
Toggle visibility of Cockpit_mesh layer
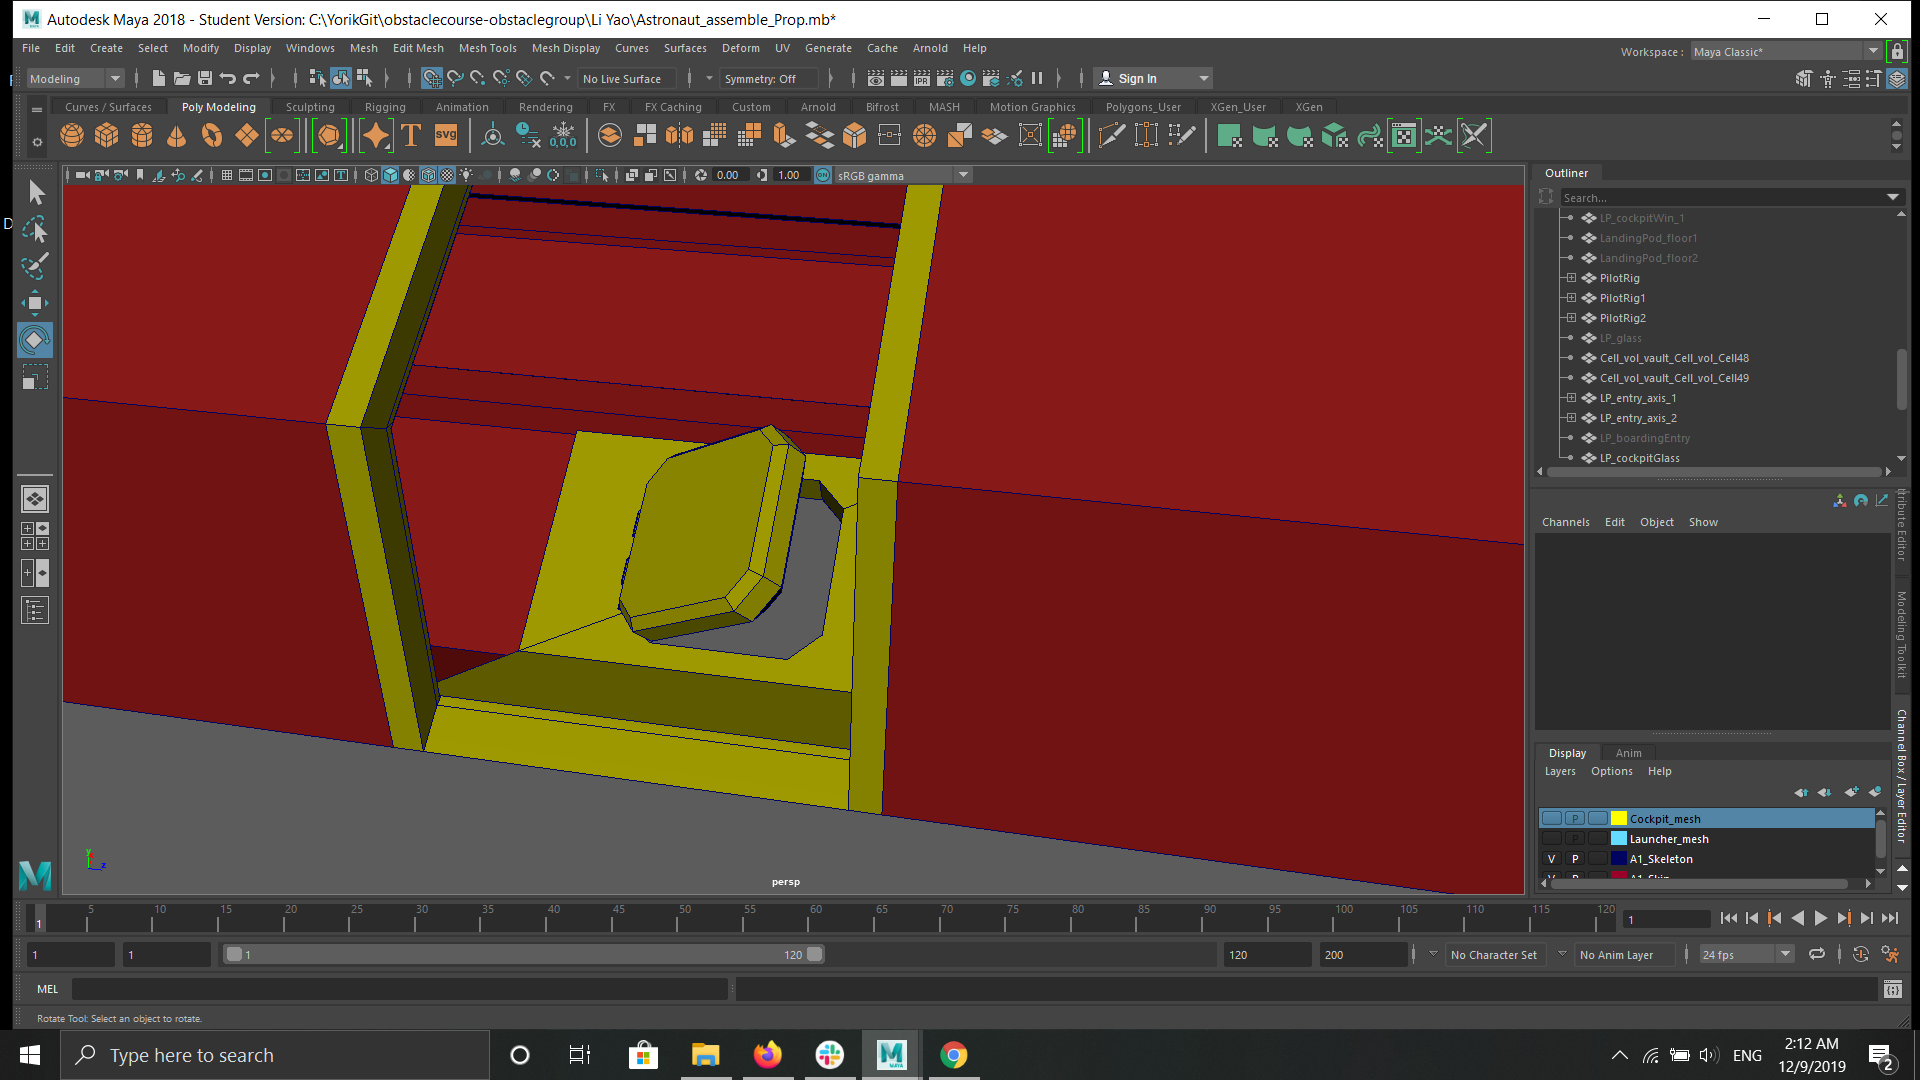pos(1551,819)
